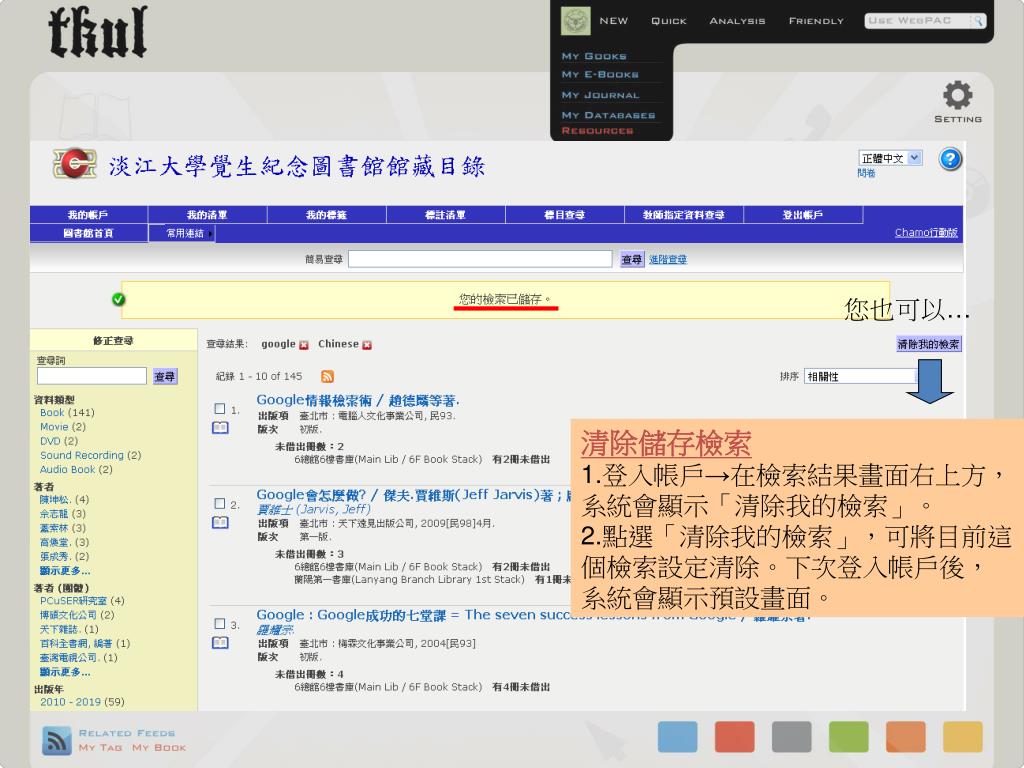Select My E-Books from the dropdown menu
This screenshot has height=768, width=1024.
tap(600, 74)
